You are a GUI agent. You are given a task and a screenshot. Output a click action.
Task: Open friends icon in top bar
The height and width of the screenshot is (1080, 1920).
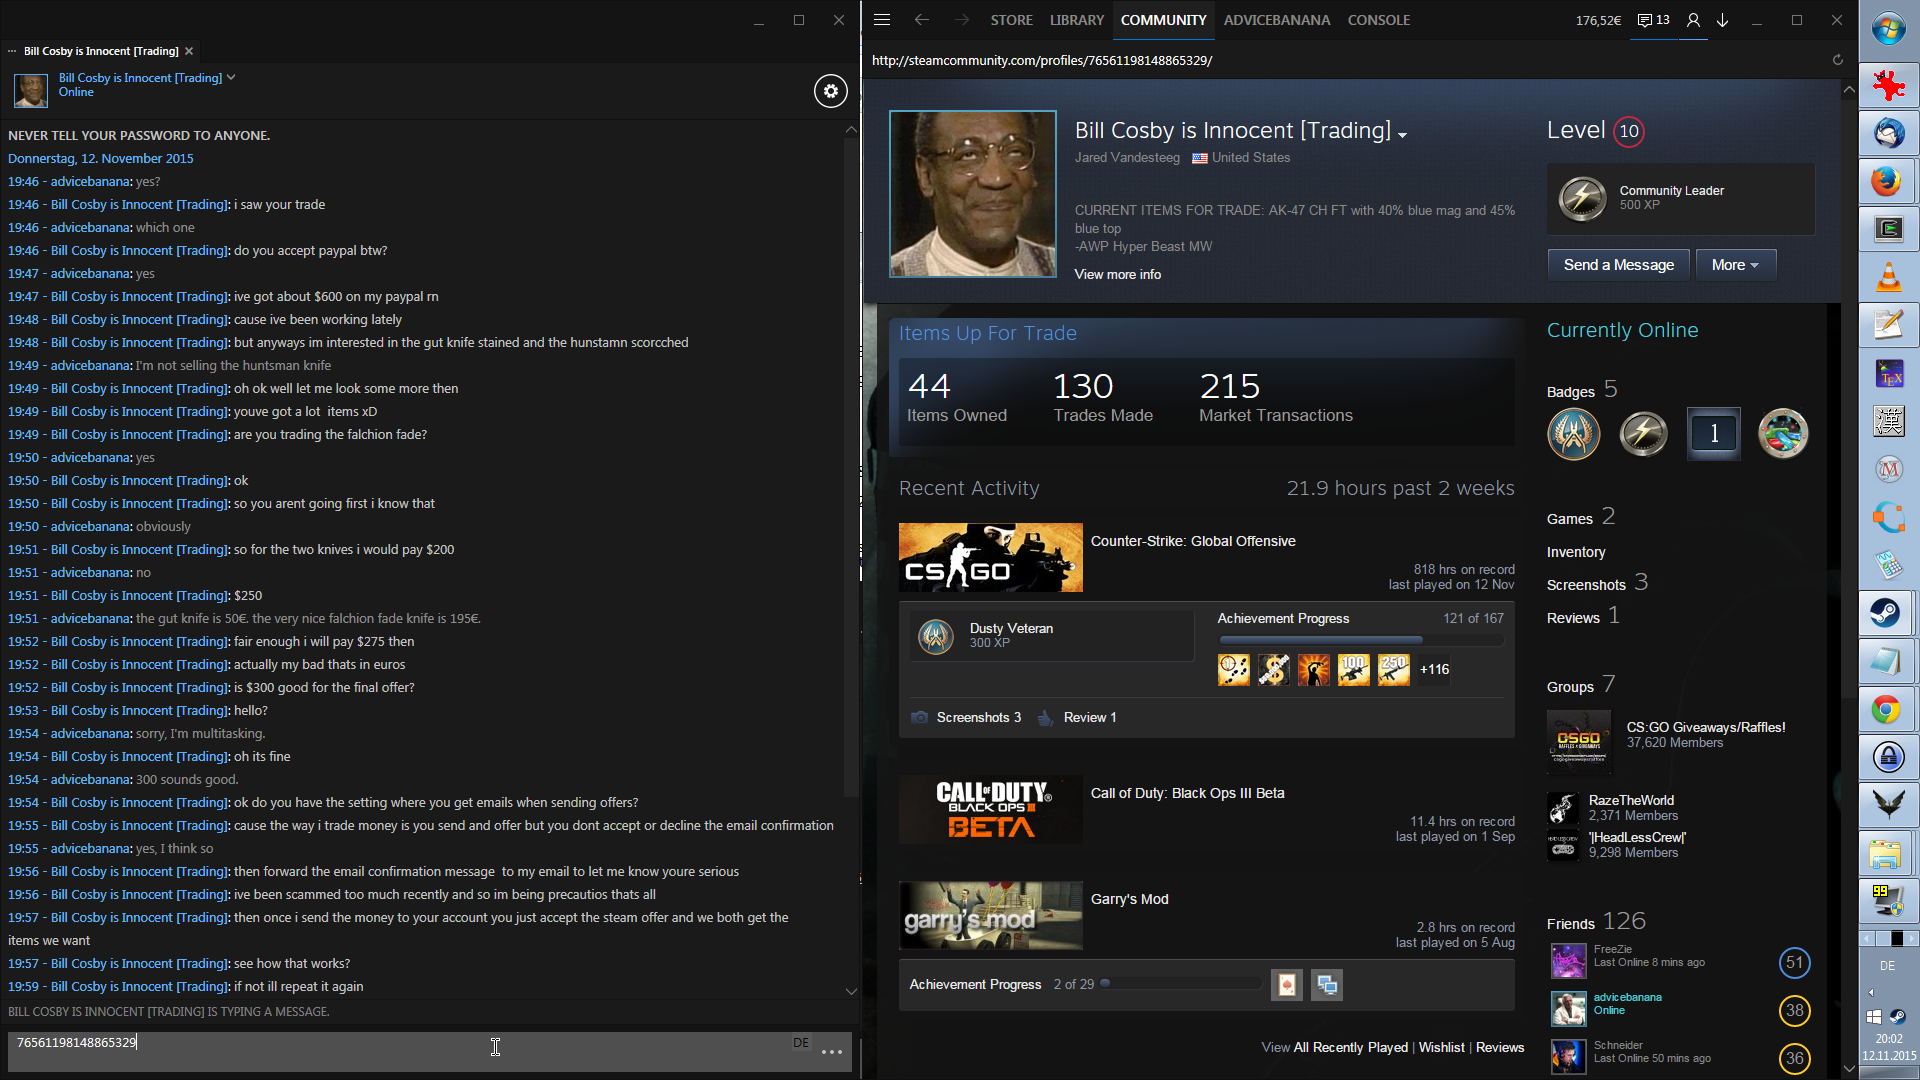[1693, 20]
